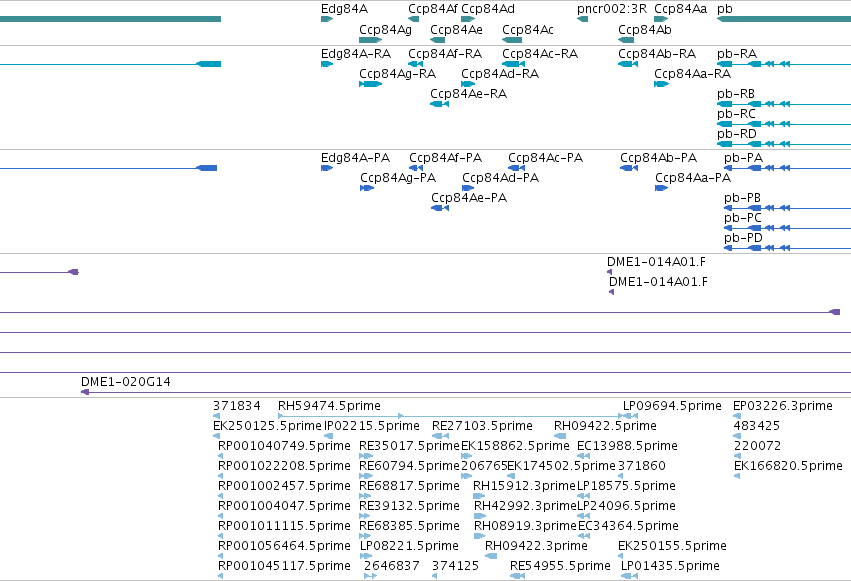Select the Edg84A gene arrow glyph

coord(327,19)
